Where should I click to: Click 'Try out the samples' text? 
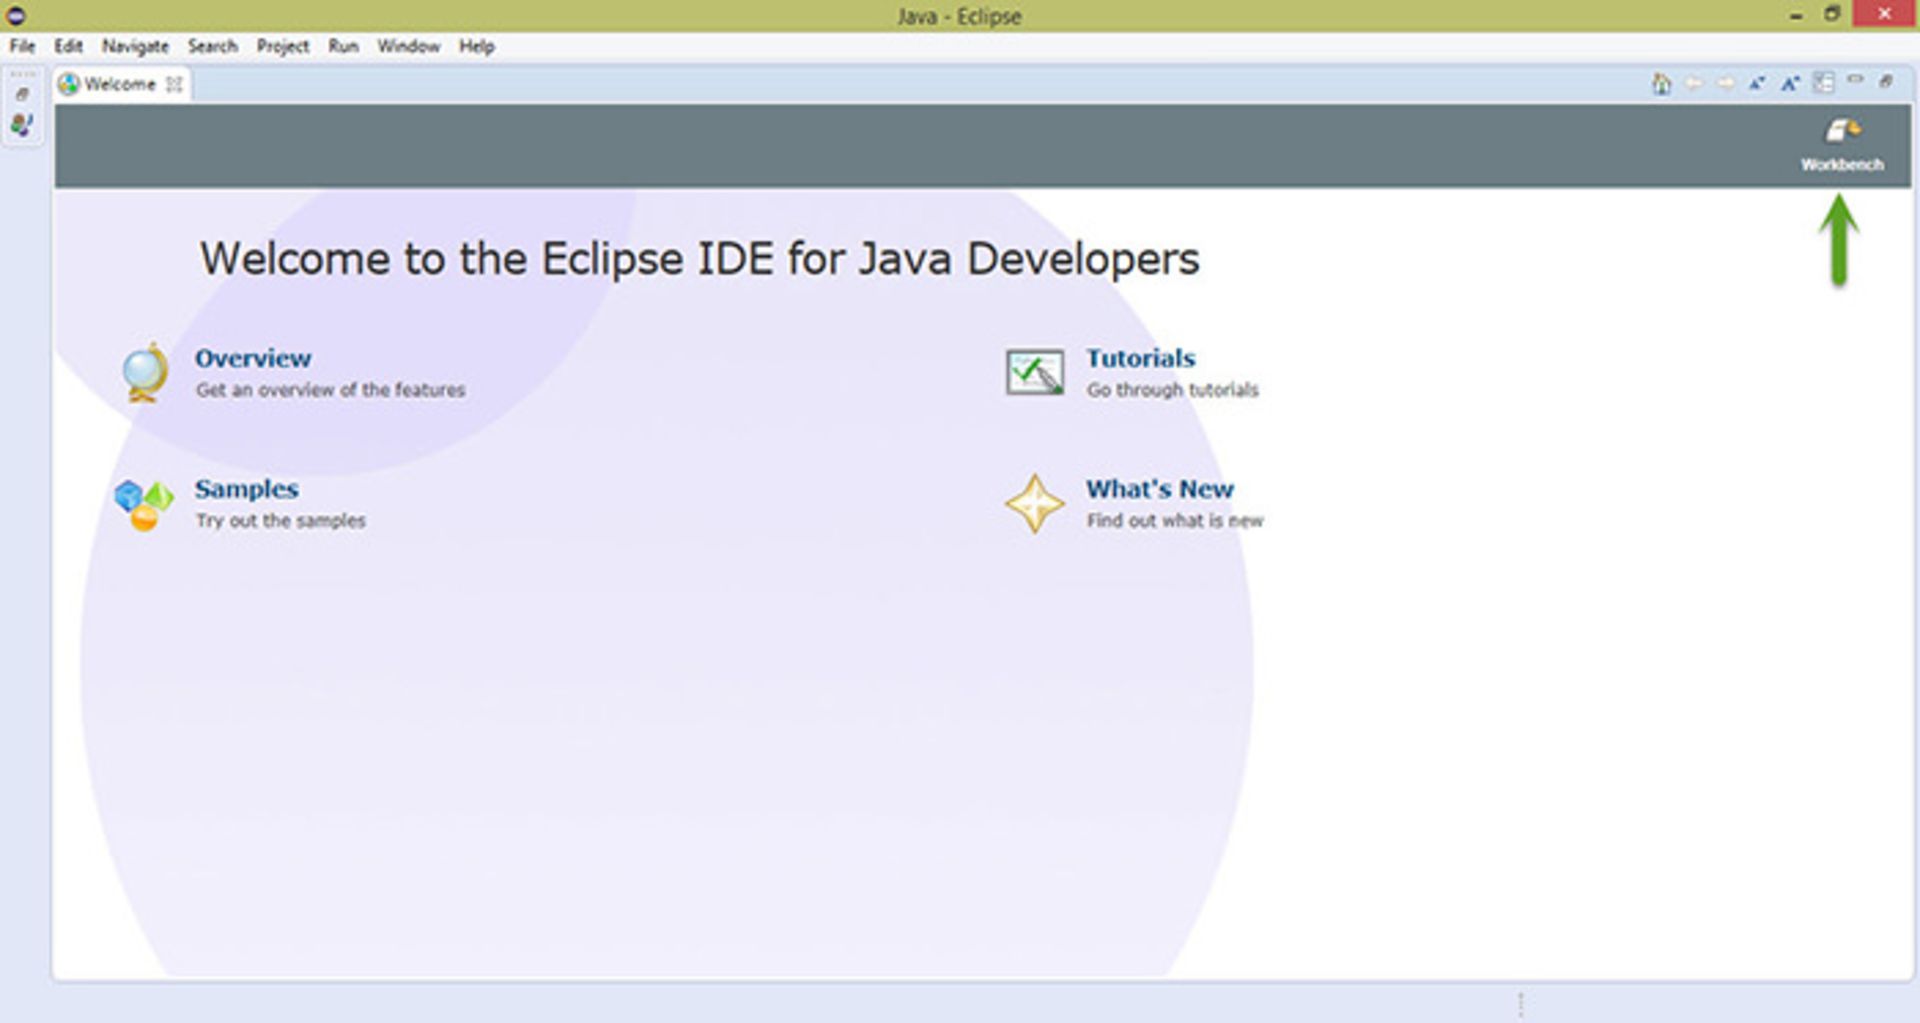[281, 521]
